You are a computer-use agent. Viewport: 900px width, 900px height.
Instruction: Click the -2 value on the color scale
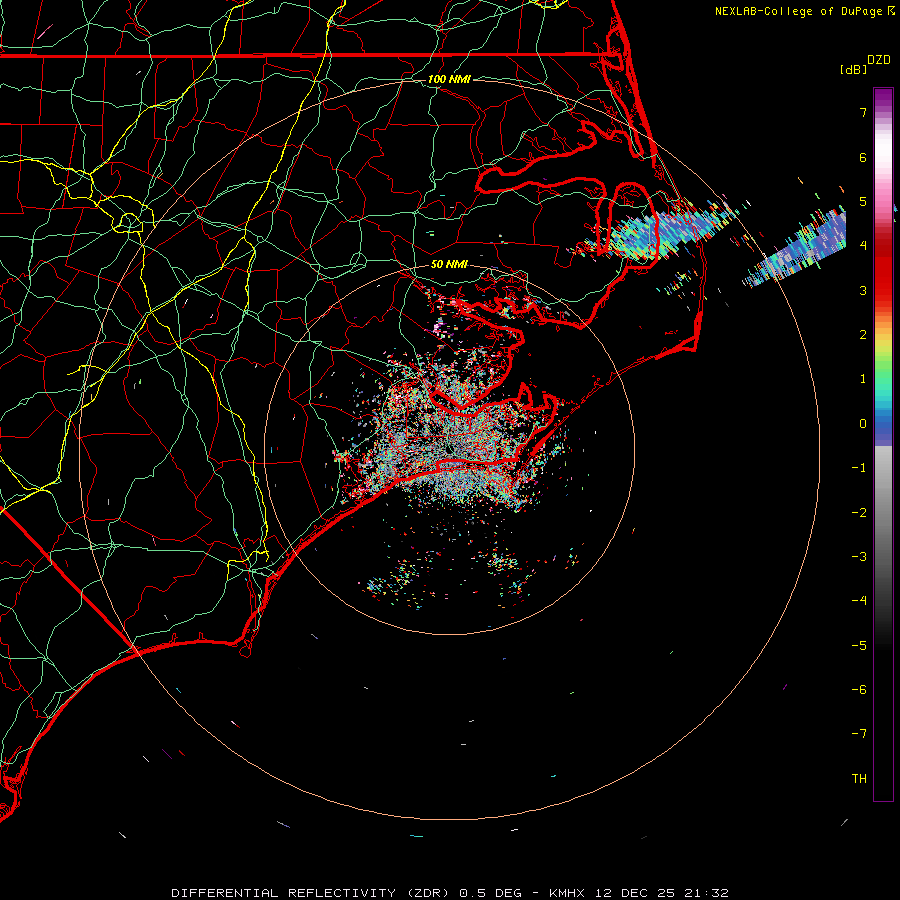click(859, 513)
